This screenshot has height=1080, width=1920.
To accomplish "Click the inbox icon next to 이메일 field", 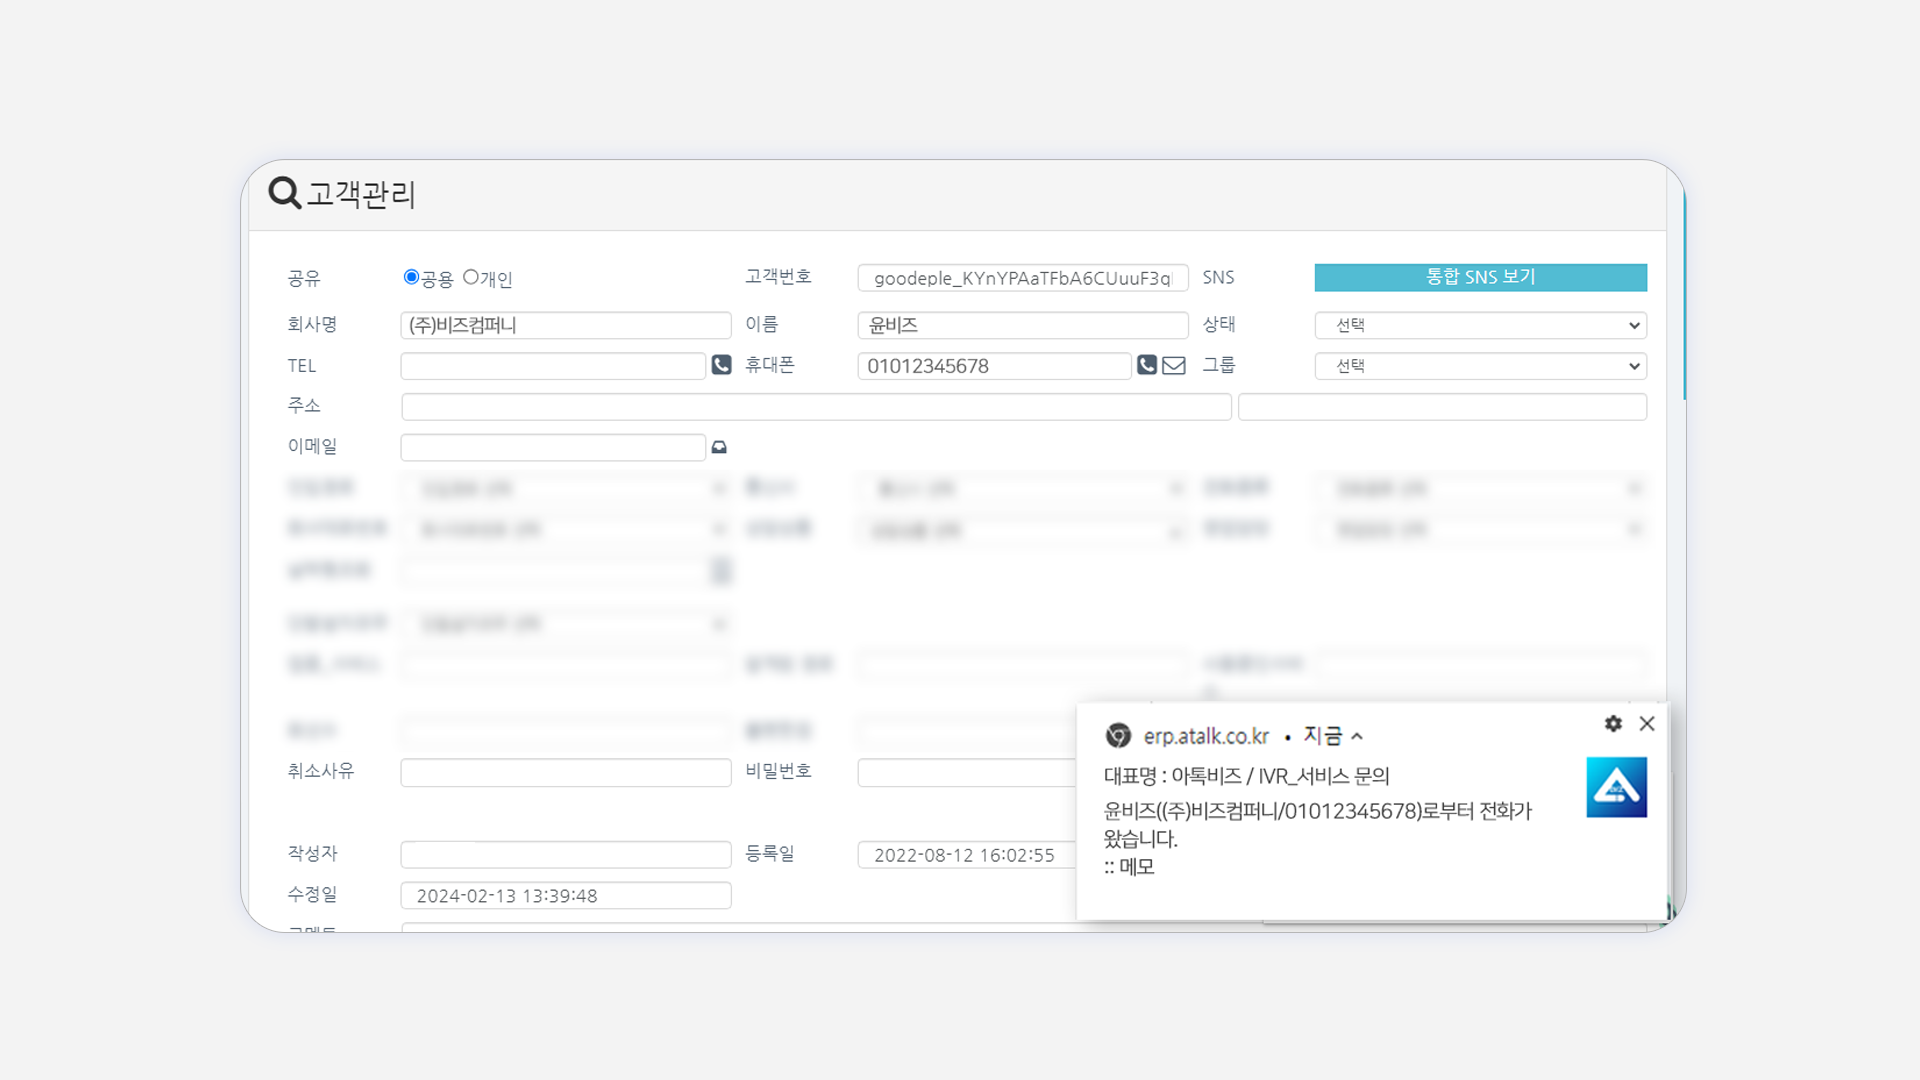I will point(719,447).
